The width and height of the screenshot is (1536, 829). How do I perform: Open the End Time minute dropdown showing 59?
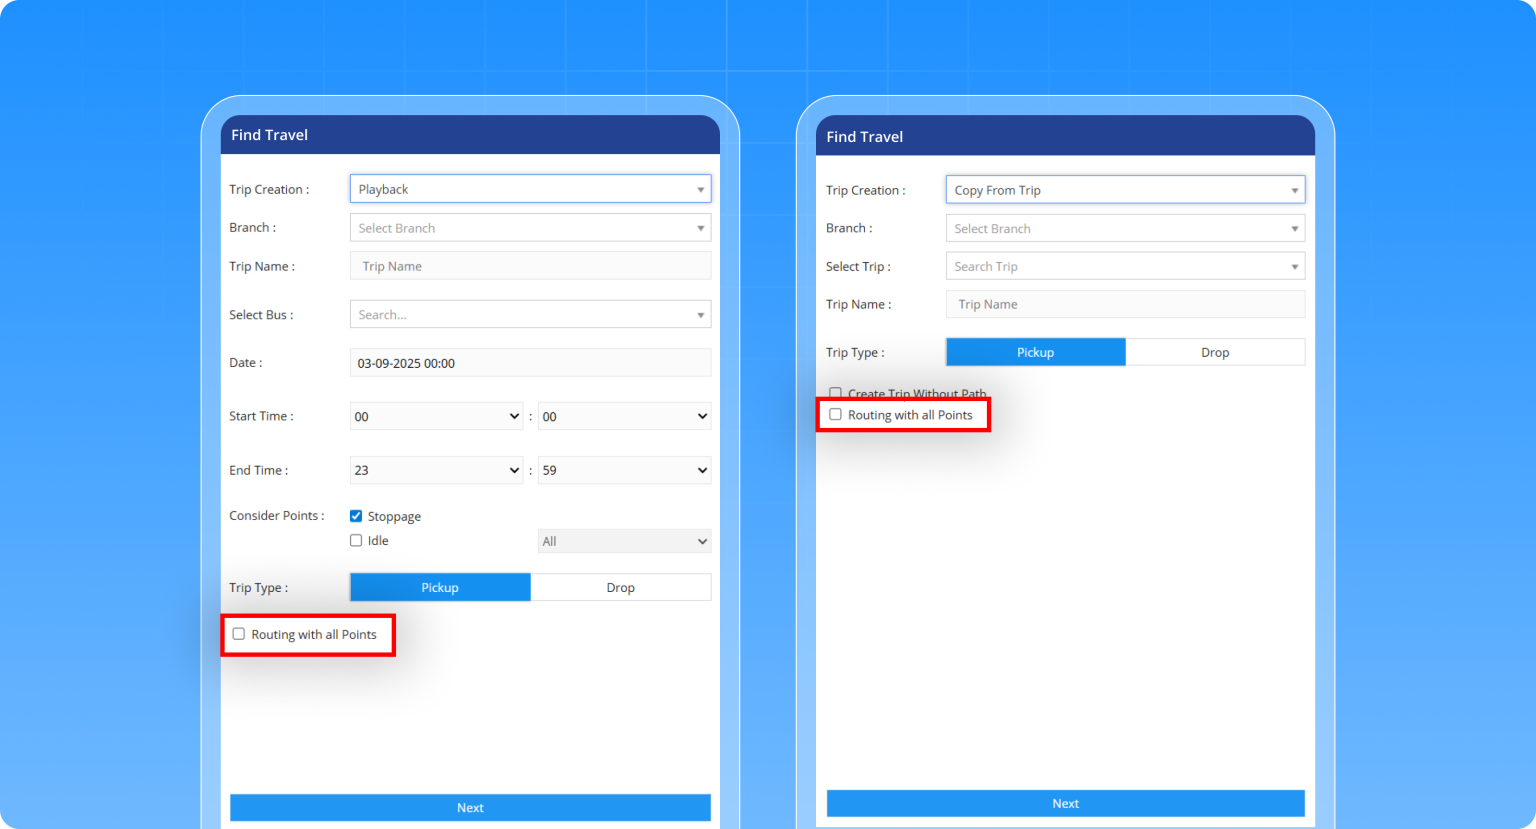click(x=624, y=471)
